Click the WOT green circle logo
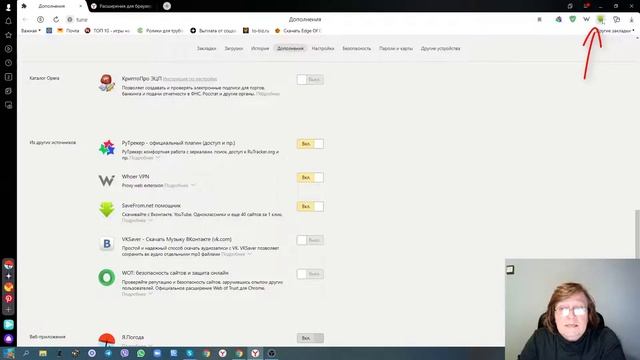Screen dimensions: 640x360 click(x=107, y=278)
